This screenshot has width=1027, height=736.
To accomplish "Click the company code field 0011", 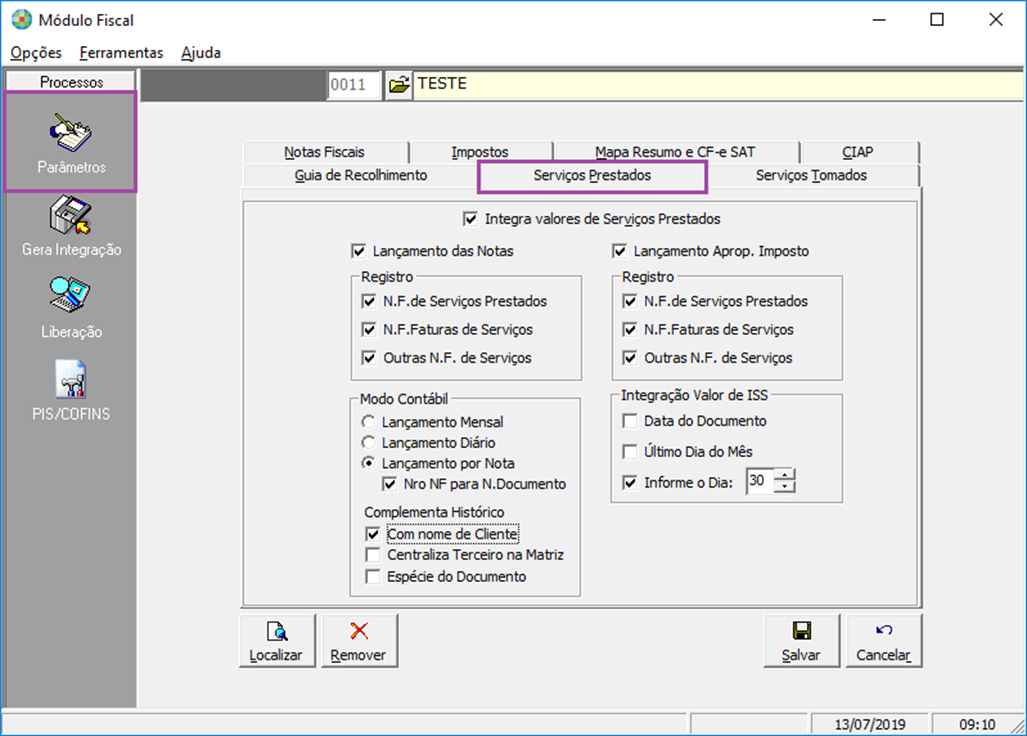I will click(354, 84).
